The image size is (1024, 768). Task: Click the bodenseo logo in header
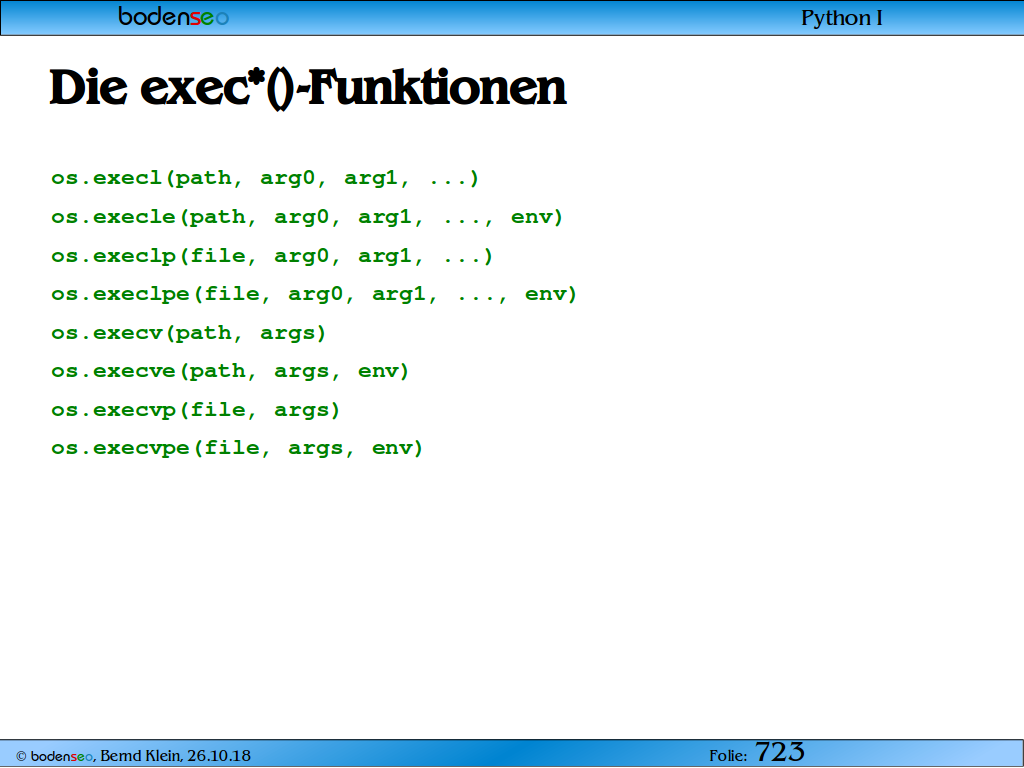pyautogui.click(x=174, y=17)
